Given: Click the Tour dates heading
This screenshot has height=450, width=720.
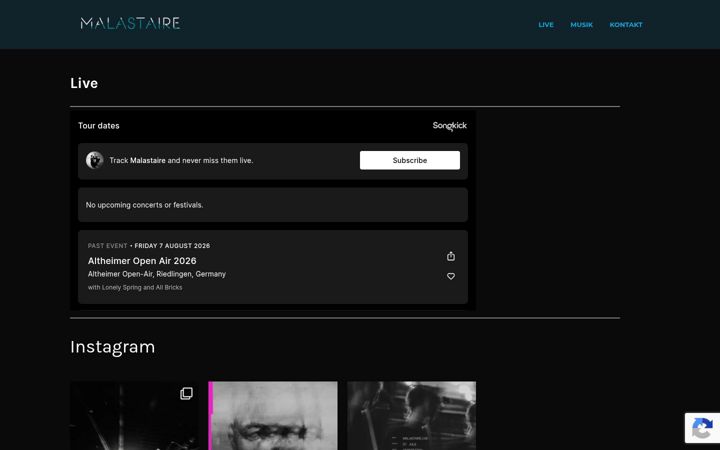Looking at the screenshot, I should tap(99, 126).
